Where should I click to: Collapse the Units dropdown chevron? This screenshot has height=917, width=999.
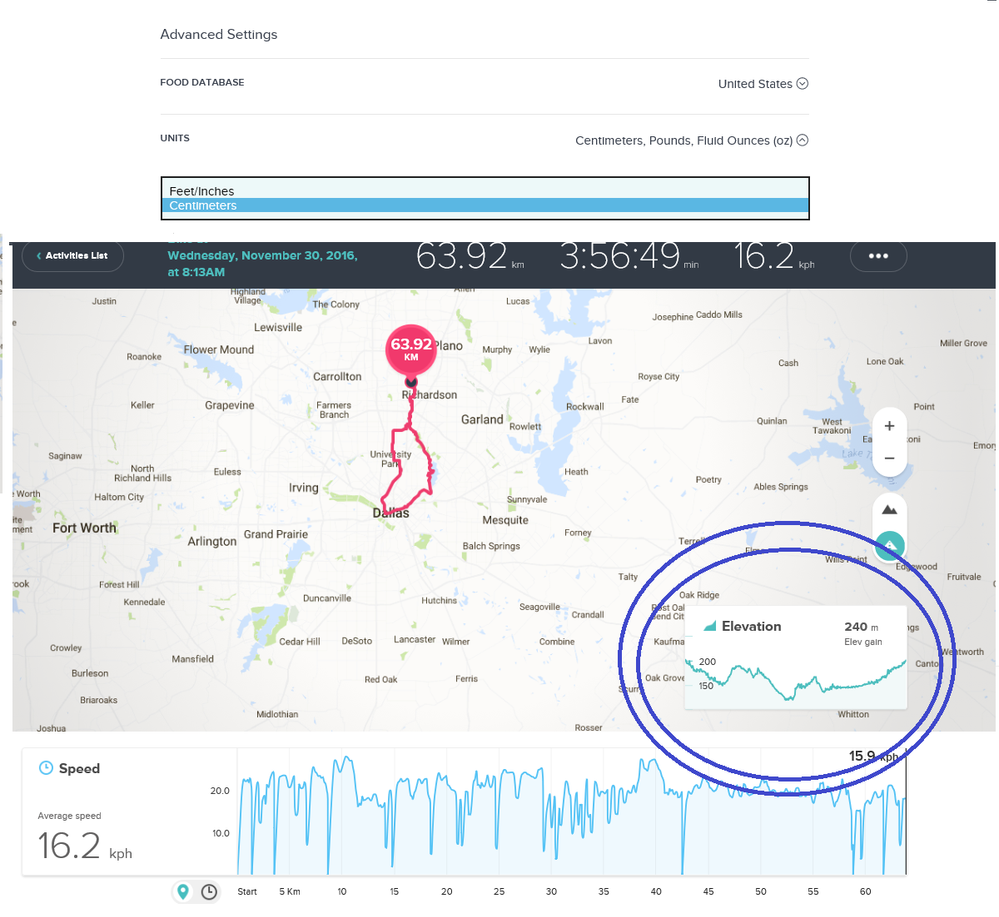803,140
